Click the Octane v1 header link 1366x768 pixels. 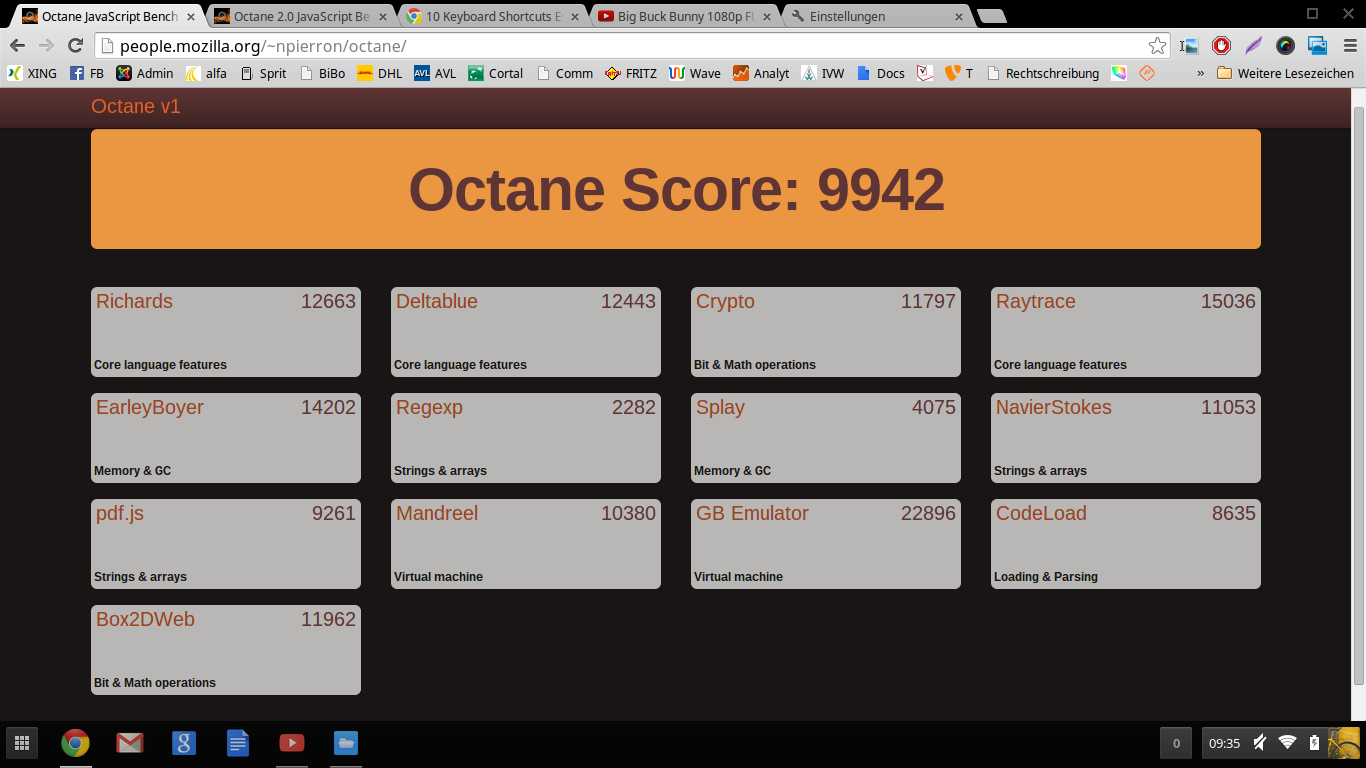click(x=136, y=106)
